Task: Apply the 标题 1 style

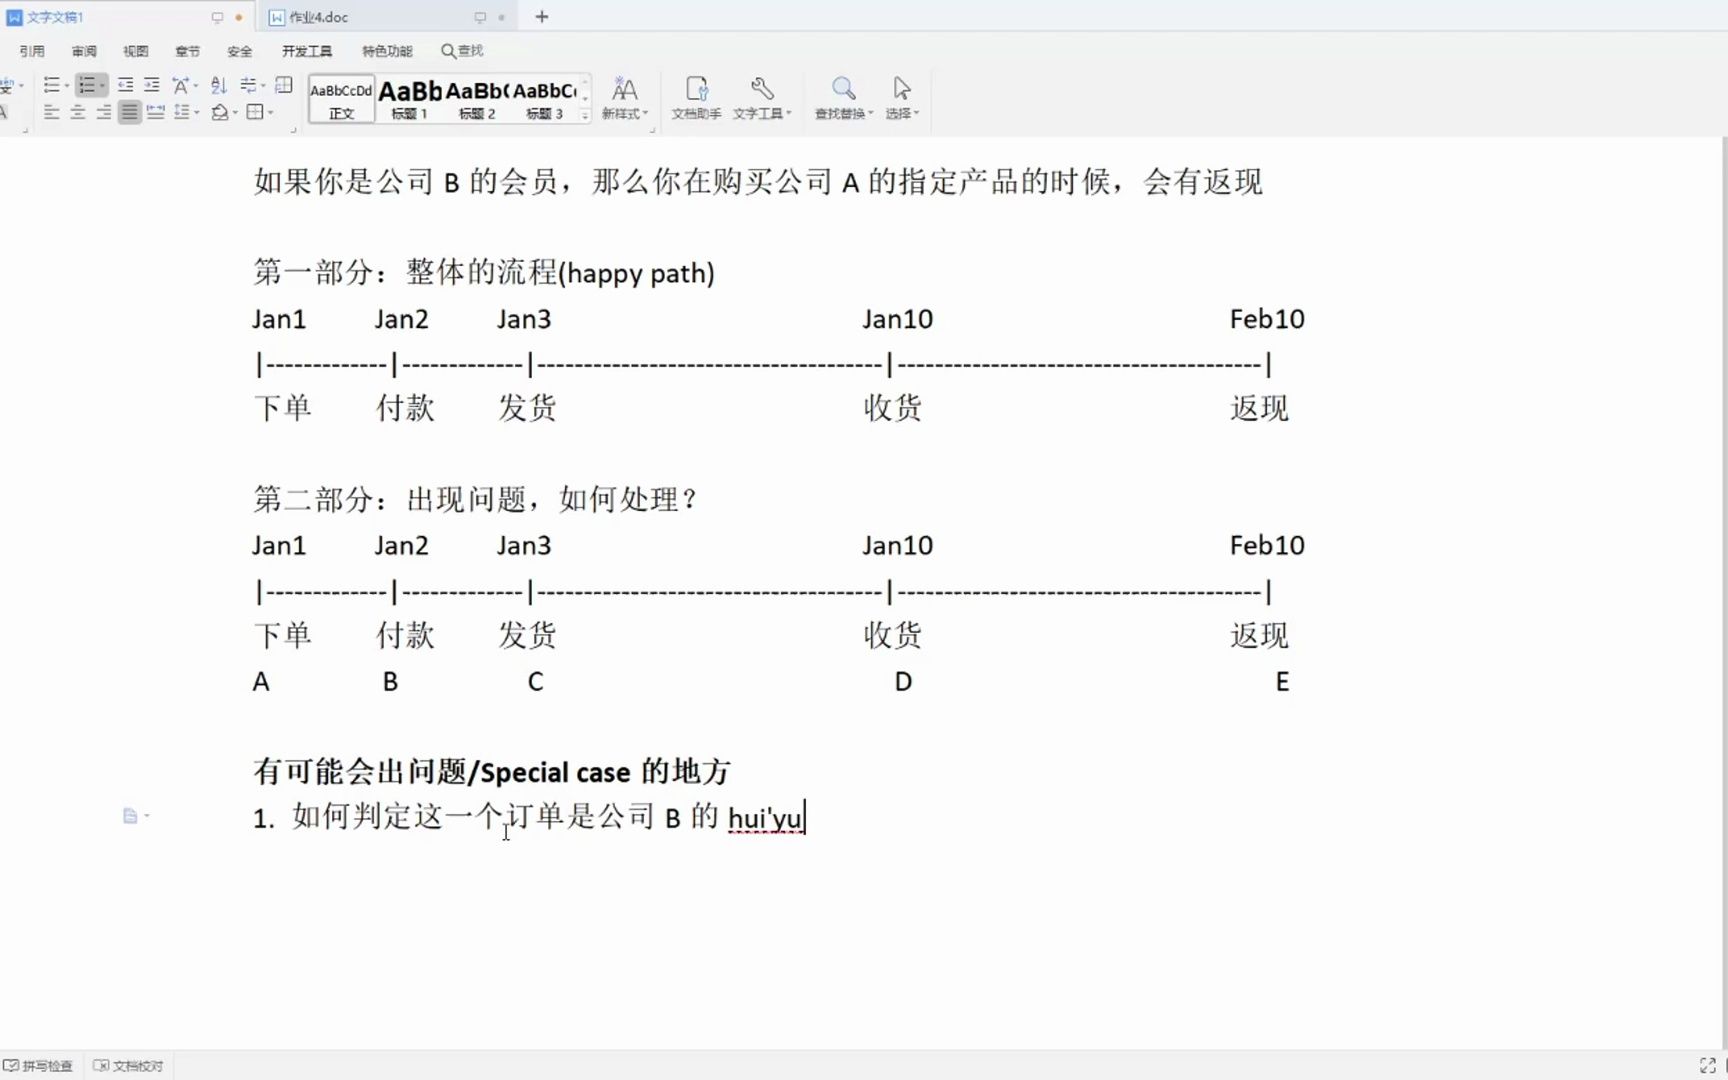Action: 409,99
